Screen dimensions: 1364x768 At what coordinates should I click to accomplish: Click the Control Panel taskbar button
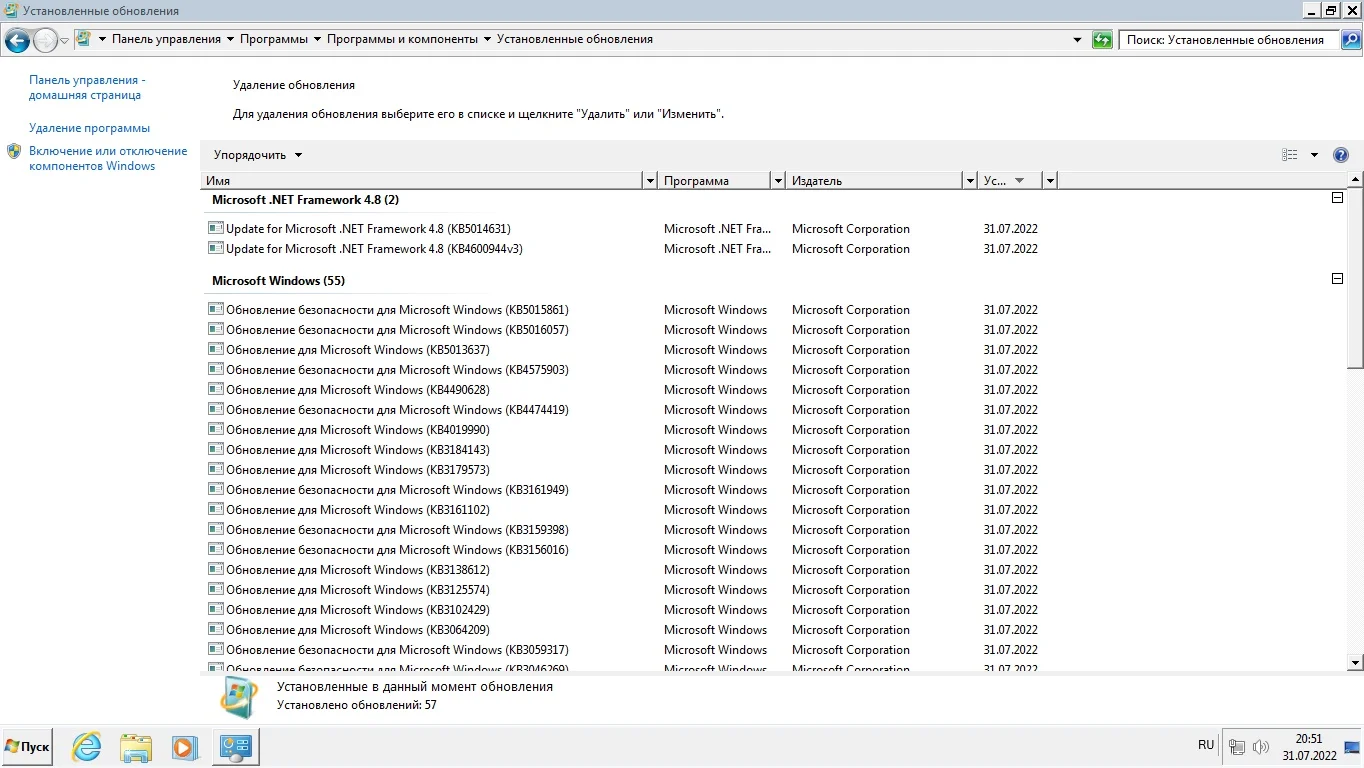(x=236, y=747)
